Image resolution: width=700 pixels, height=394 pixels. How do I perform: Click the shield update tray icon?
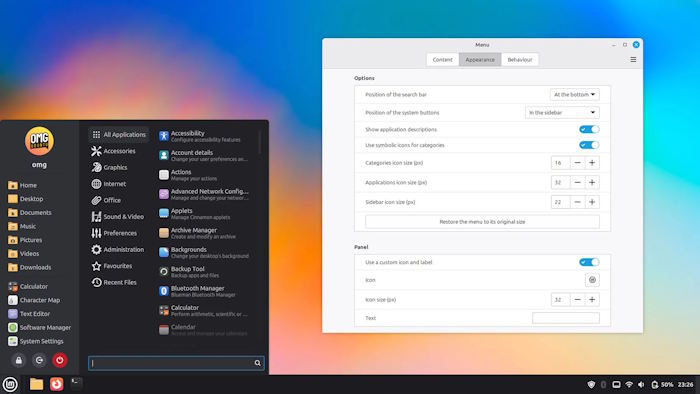click(x=591, y=385)
